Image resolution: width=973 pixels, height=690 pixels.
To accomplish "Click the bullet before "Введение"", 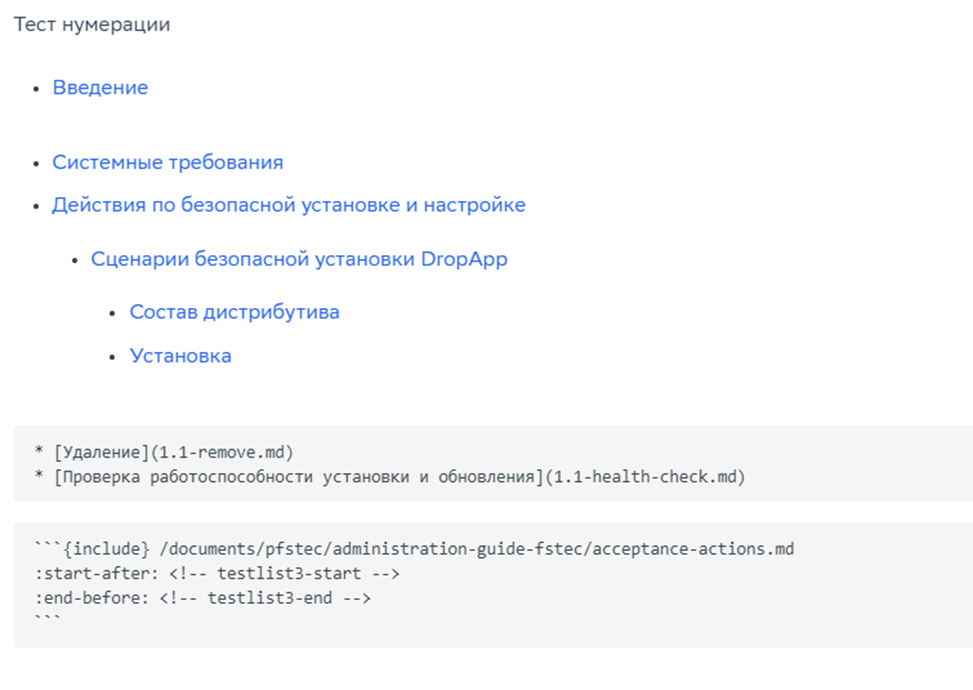I will 37,89.
